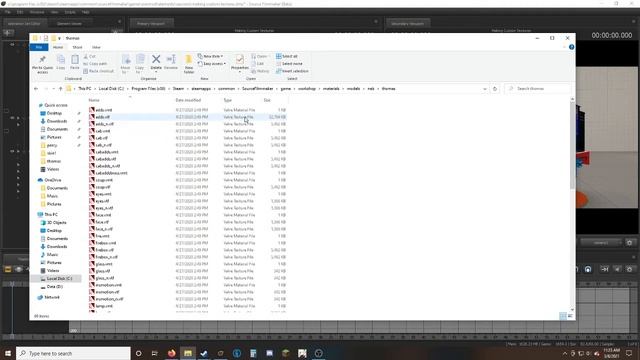
Task: Switch to the Share ribbon tab
Action: pos(77,47)
